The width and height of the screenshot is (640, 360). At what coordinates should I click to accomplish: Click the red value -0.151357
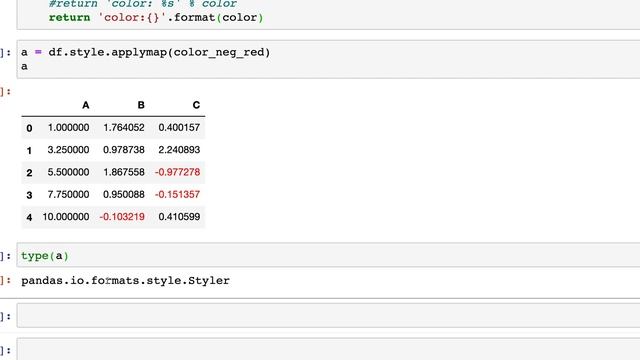tap(178, 194)
